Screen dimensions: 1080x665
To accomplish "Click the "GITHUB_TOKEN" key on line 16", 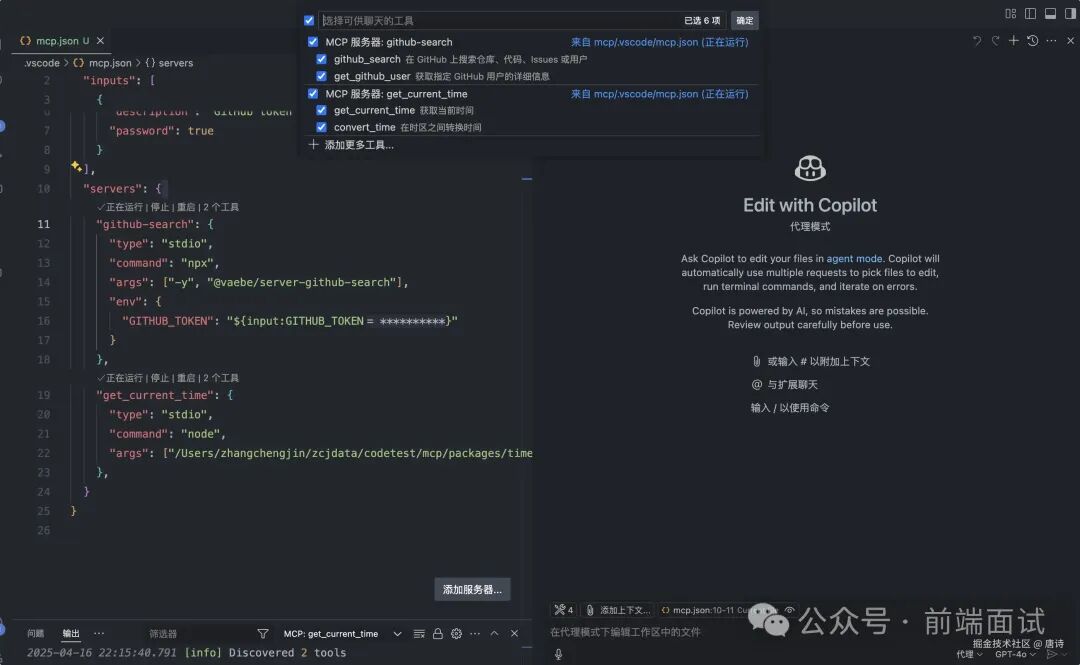I will coord(168,320).
